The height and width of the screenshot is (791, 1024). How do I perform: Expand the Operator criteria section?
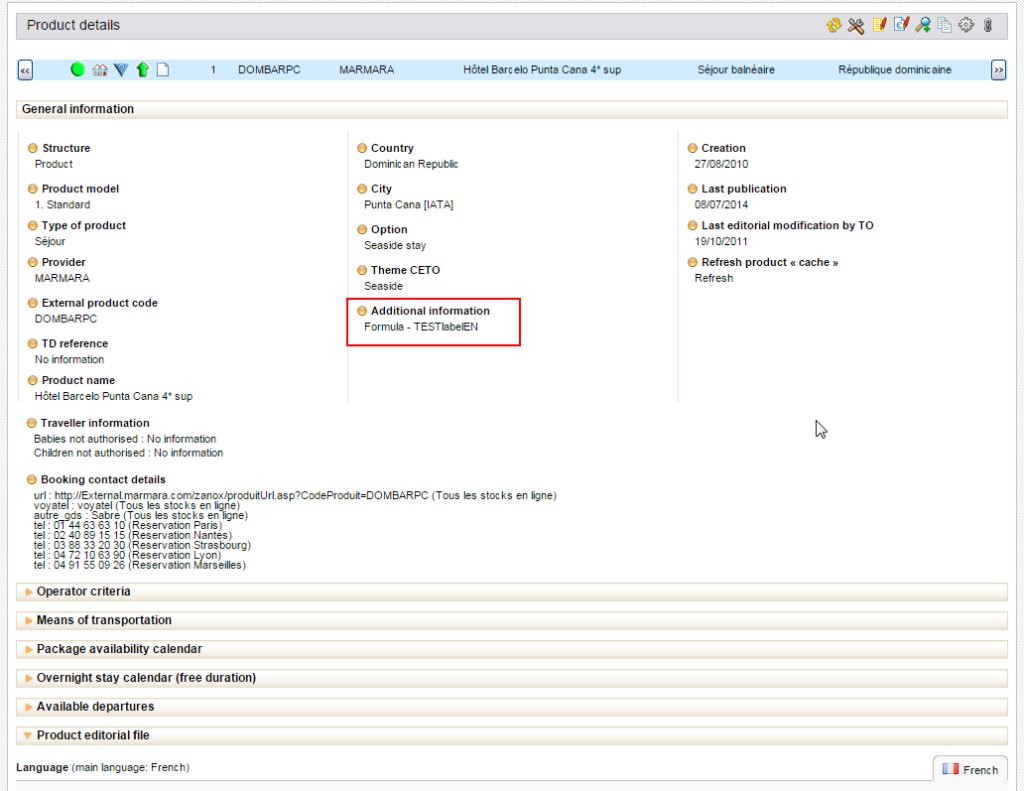pos(83,592)
